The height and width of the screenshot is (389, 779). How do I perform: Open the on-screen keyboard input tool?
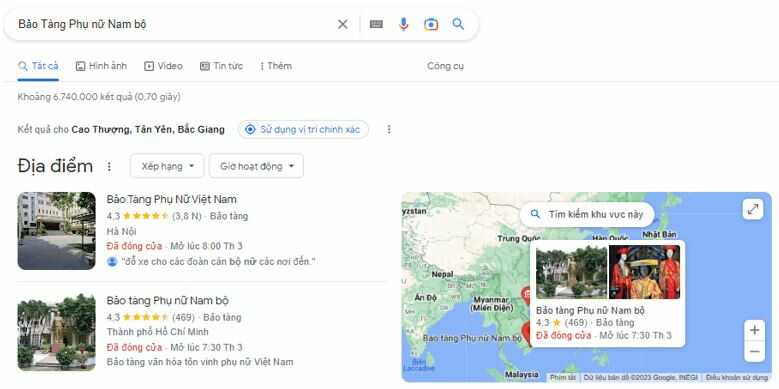[376, 24]
